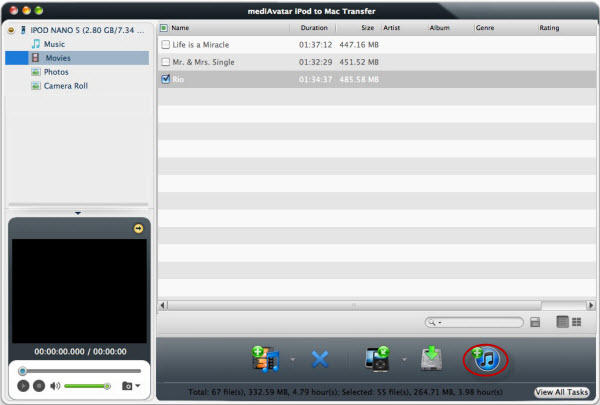This screenshot has width=600, height=405.
Task: Open dropdown arrow beside add files icon
Action: coord(293,359)
